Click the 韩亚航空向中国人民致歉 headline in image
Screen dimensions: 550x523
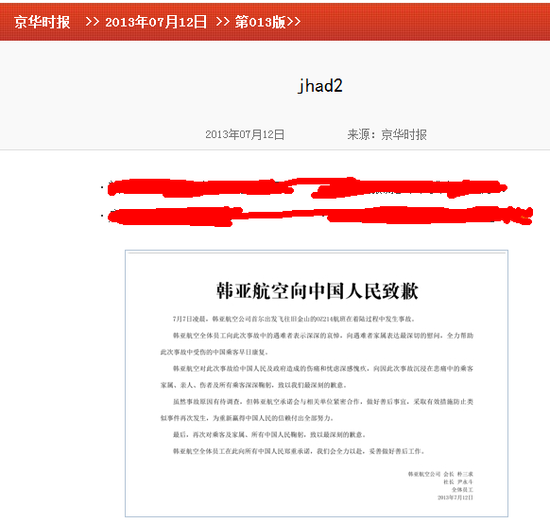(317, 291)
